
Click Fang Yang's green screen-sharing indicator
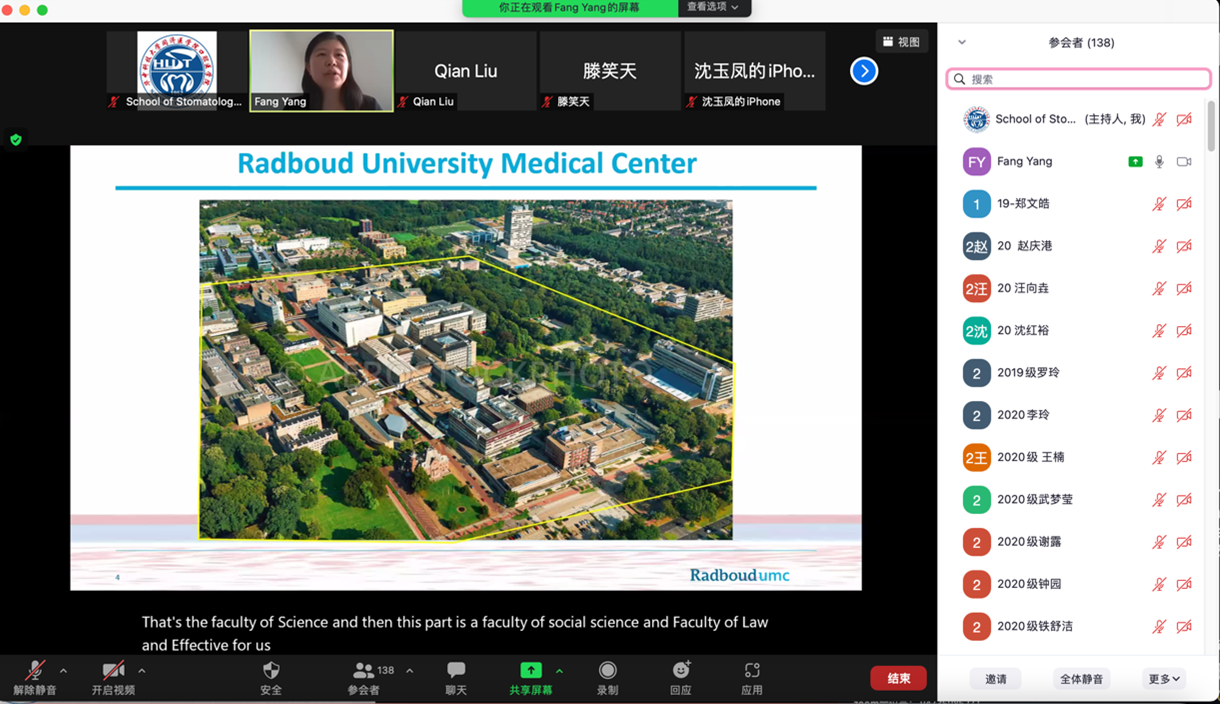(1135, 162)
